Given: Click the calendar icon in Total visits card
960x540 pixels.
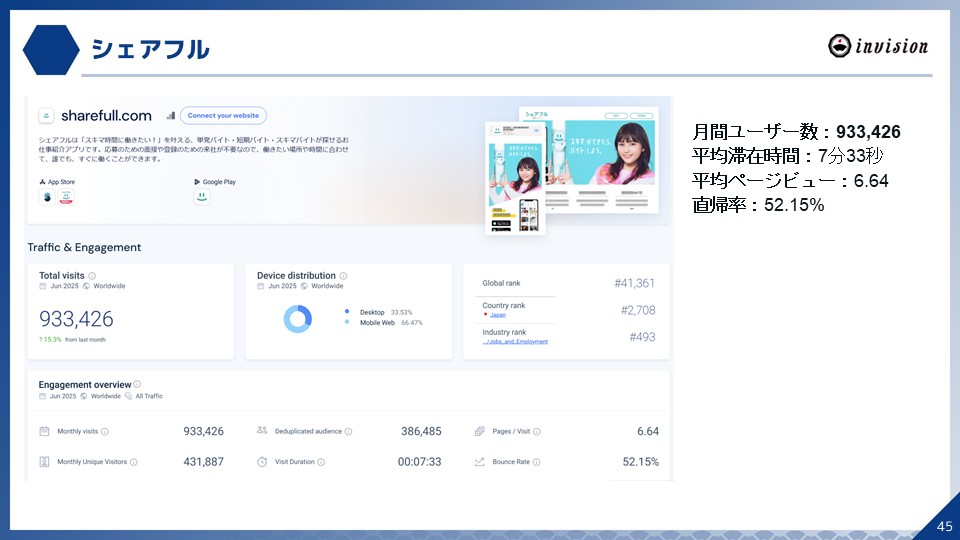Looking at the screenshot, I should [x=43, y=286].
